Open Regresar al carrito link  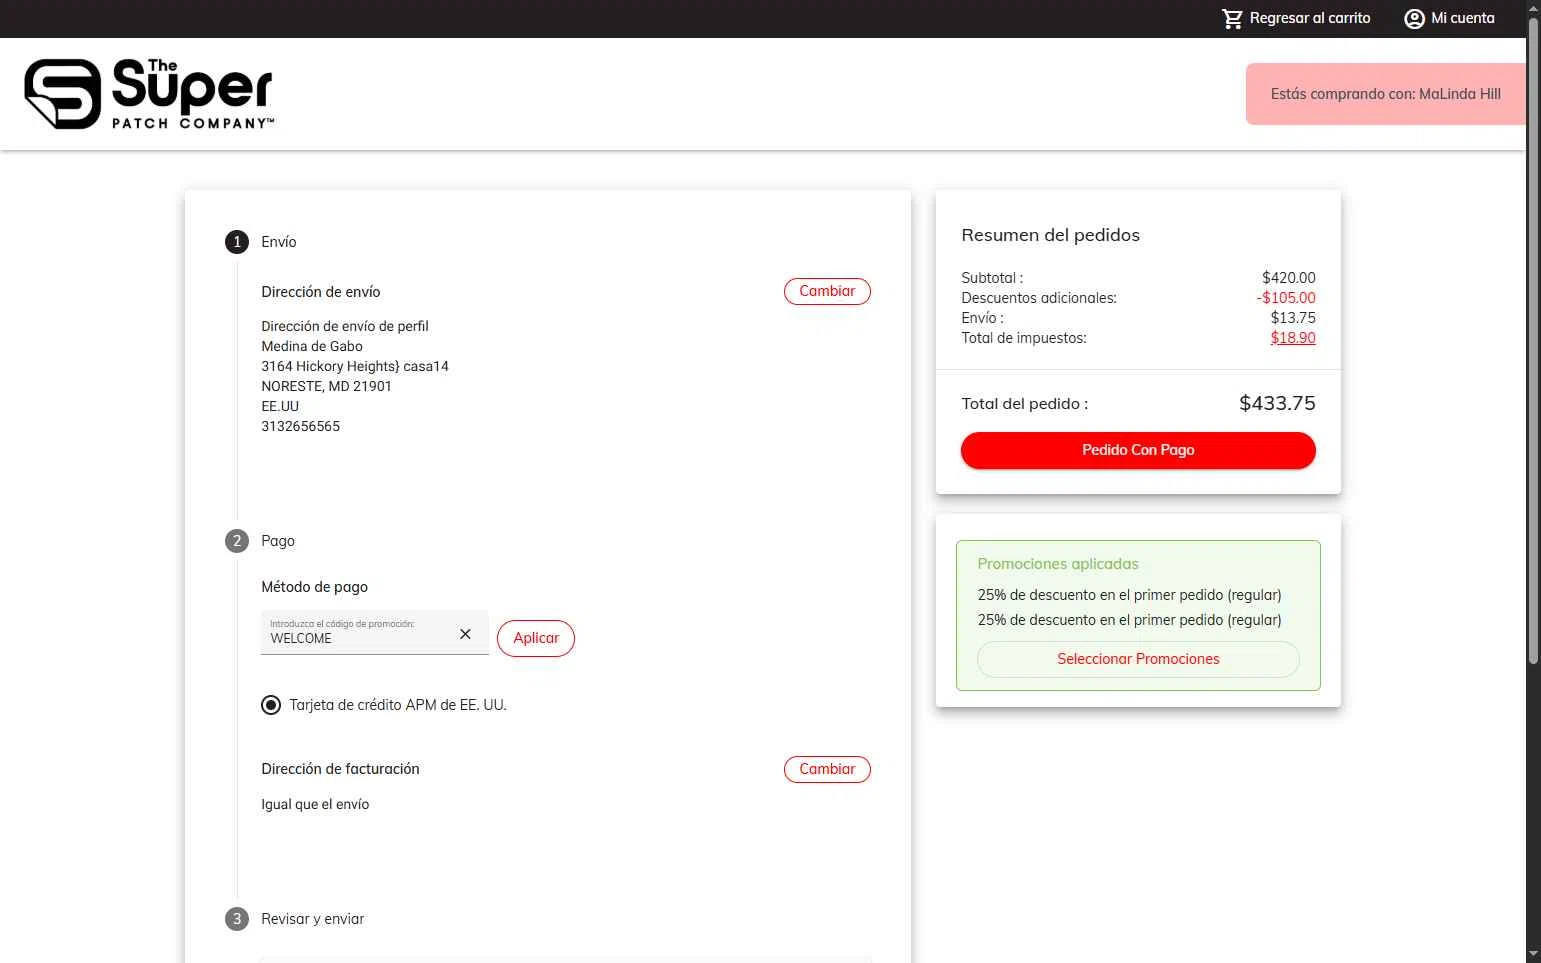click(1309, 18)
